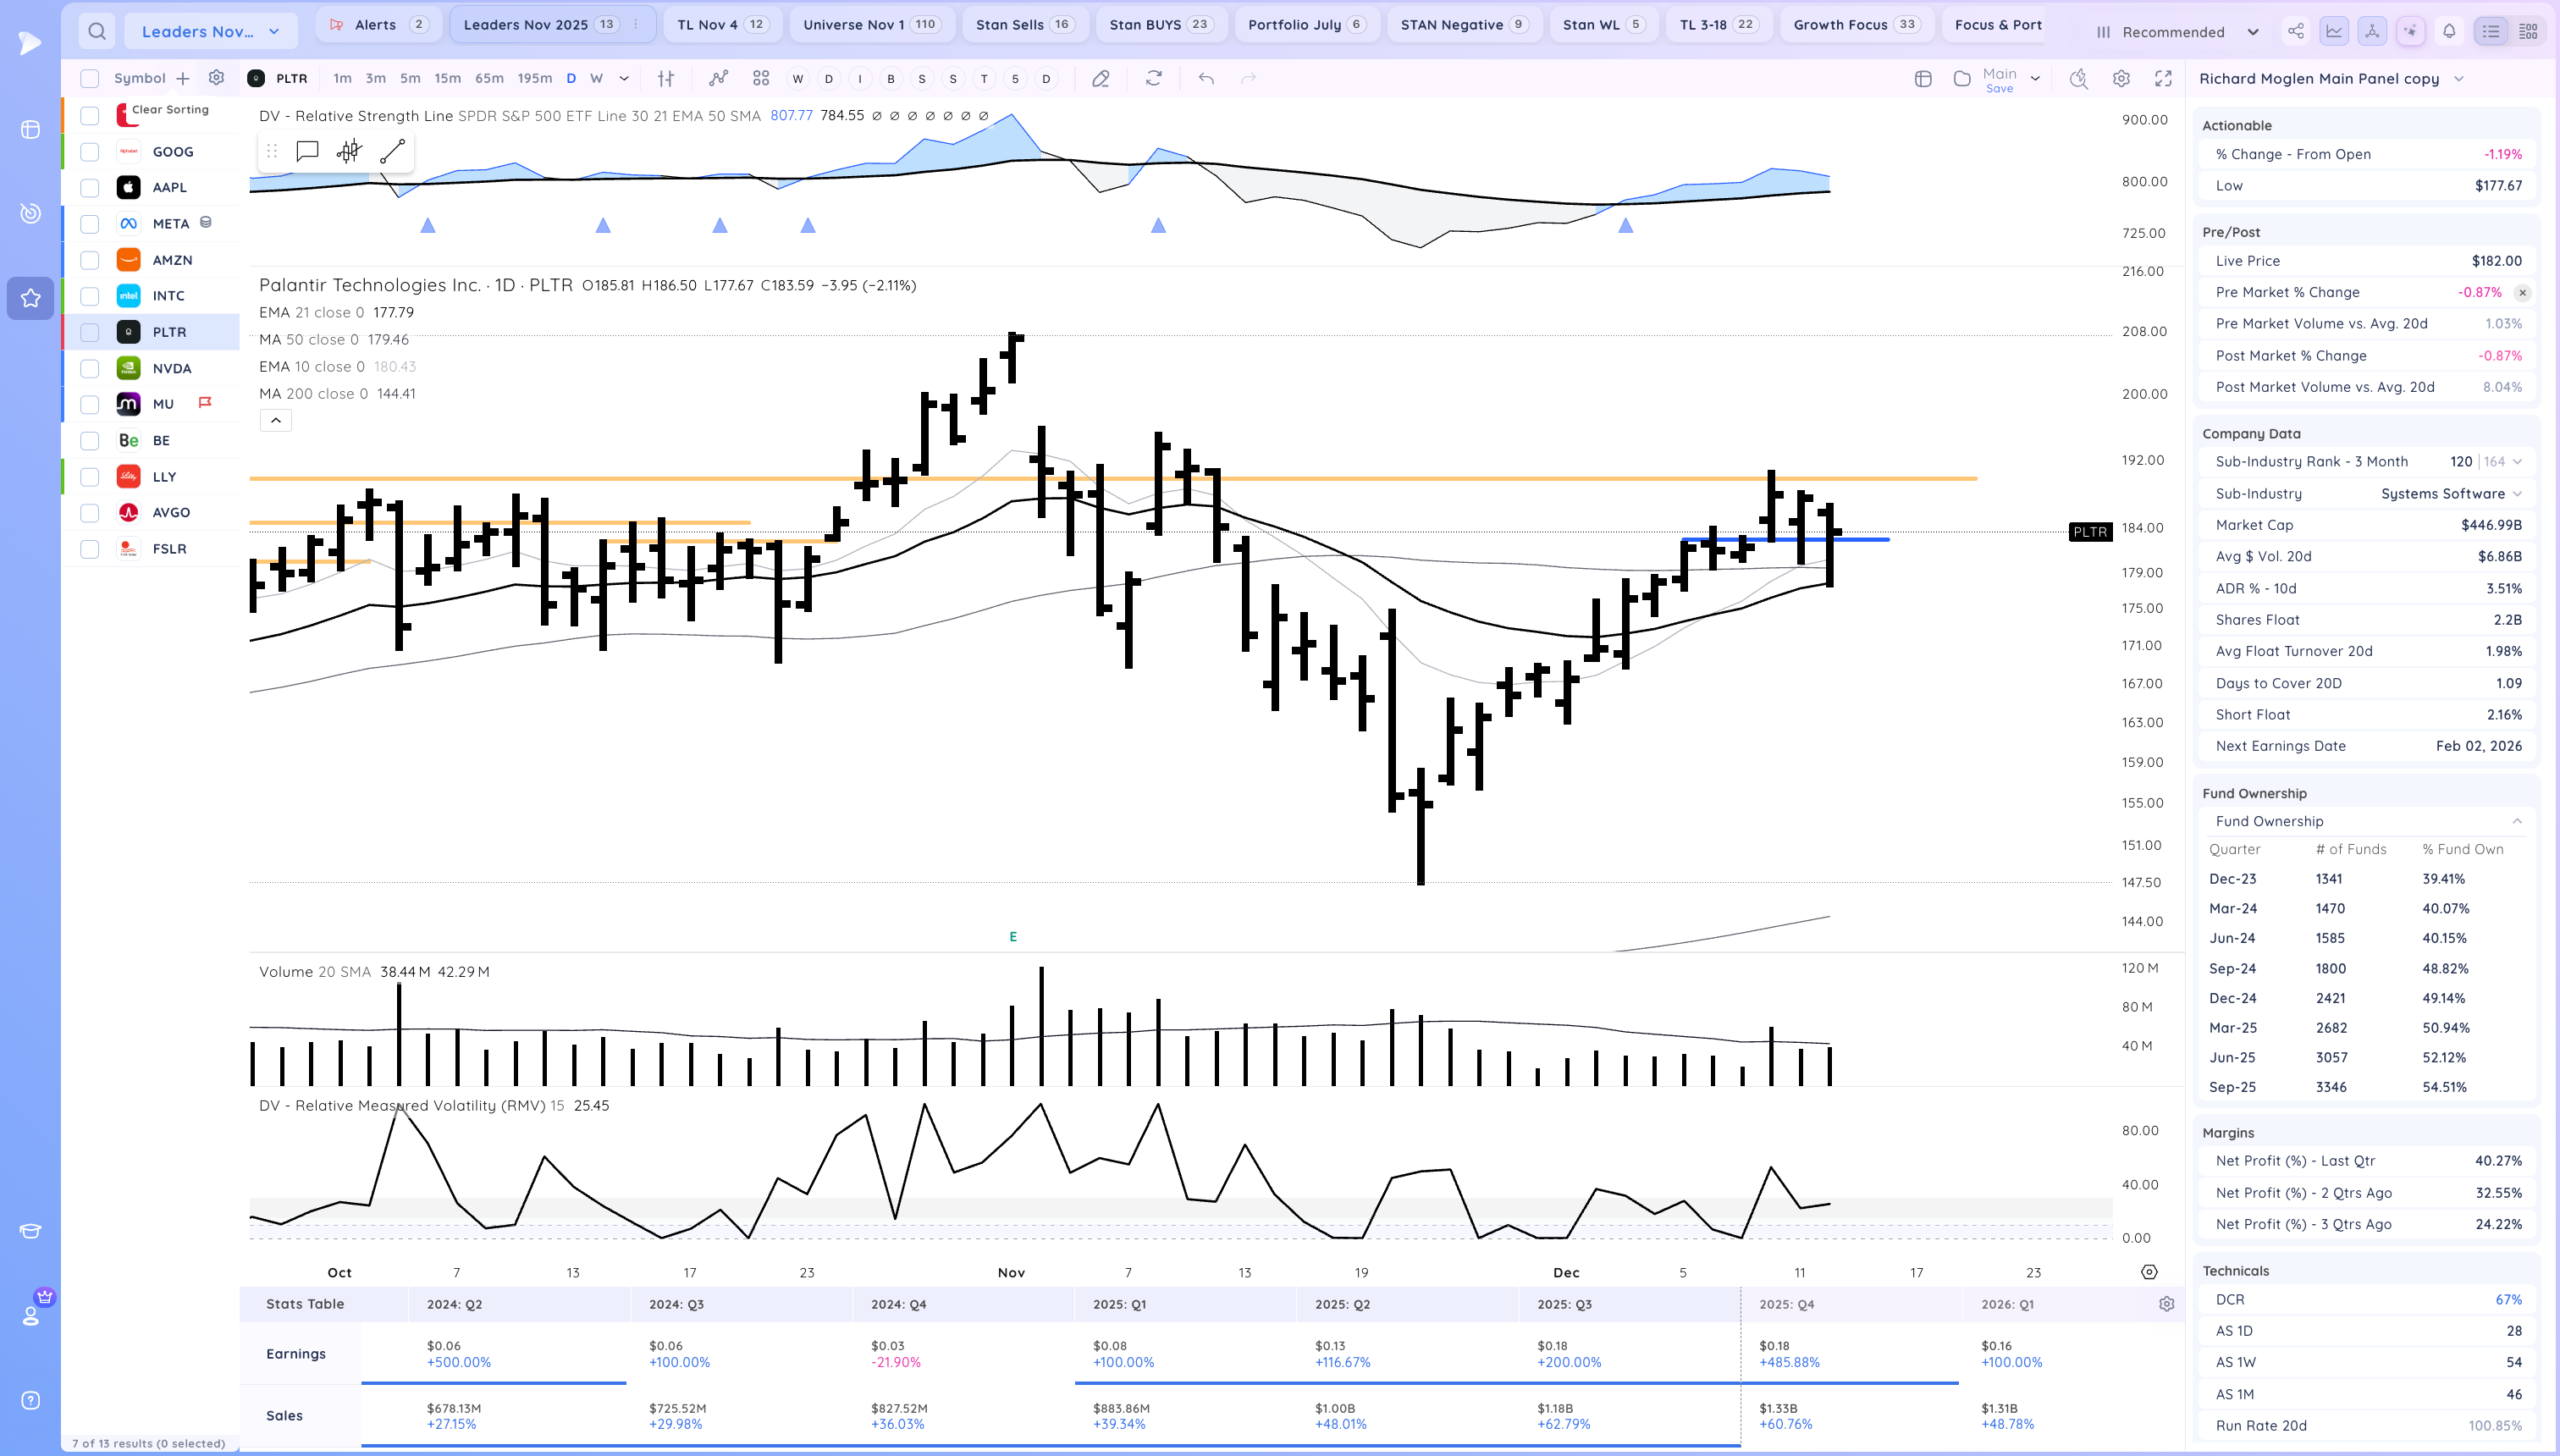Click the eraser drawing tool icon
The height and width of the screenshot is (1456, 2560).
pos(1101,78)
